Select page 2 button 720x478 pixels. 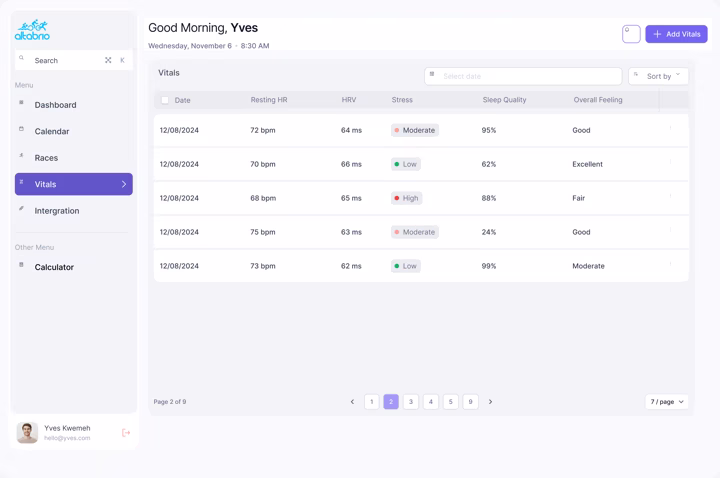tap(391, 402)
